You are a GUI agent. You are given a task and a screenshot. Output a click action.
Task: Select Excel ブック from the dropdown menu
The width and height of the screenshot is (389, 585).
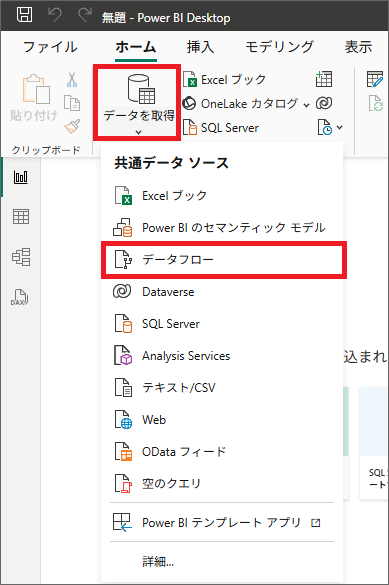[222, 195]
